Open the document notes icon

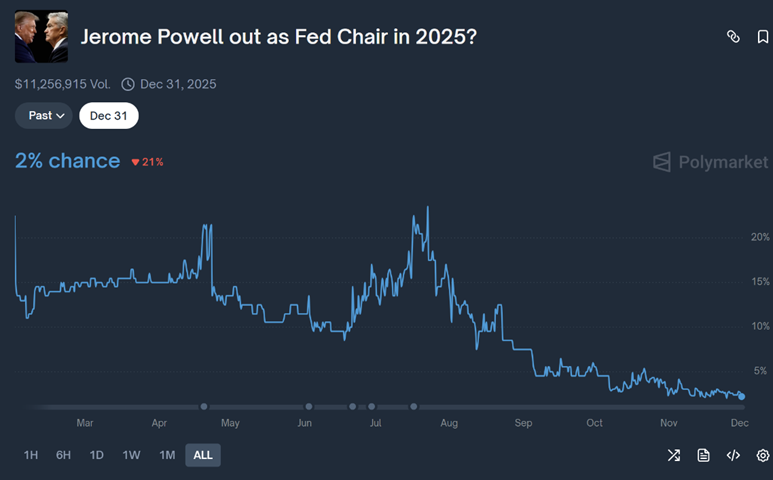(x=704, y=455)
